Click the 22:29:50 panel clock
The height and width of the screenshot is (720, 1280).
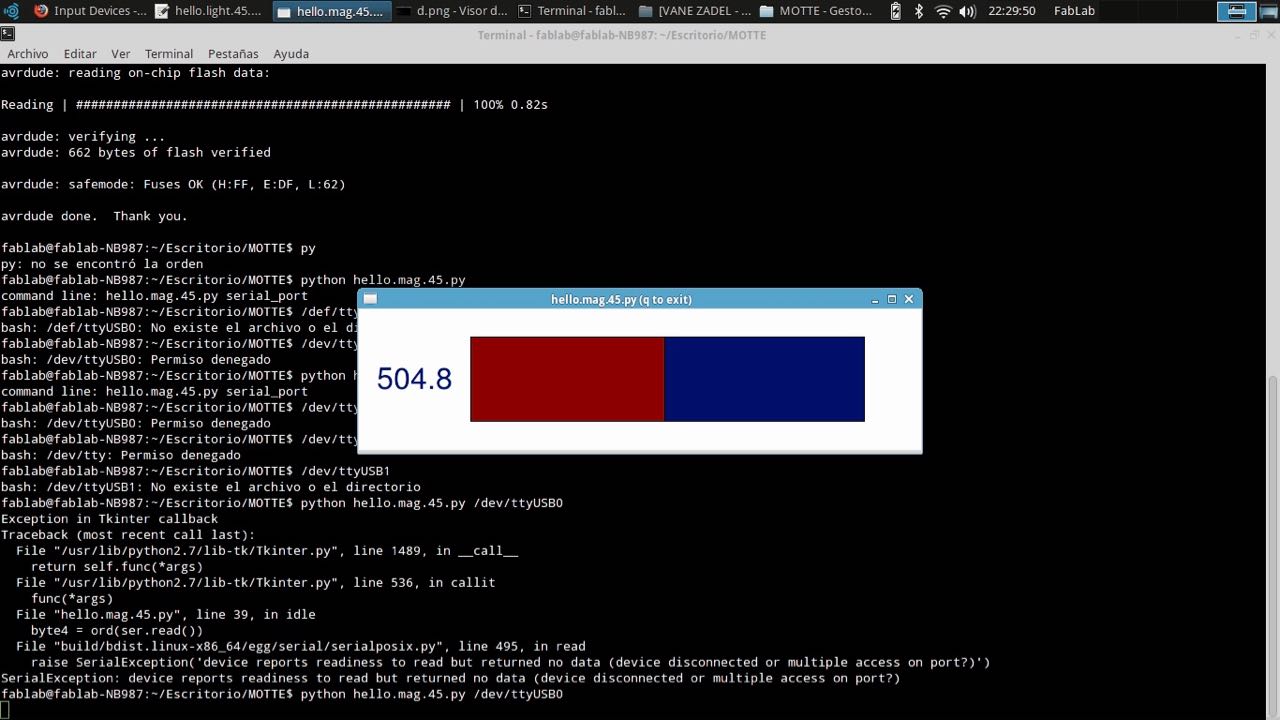(x=1011, y=11)
